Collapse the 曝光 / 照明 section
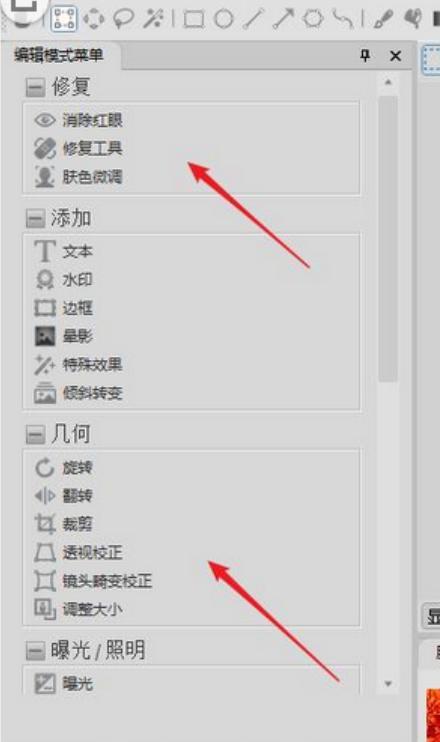 35,651
